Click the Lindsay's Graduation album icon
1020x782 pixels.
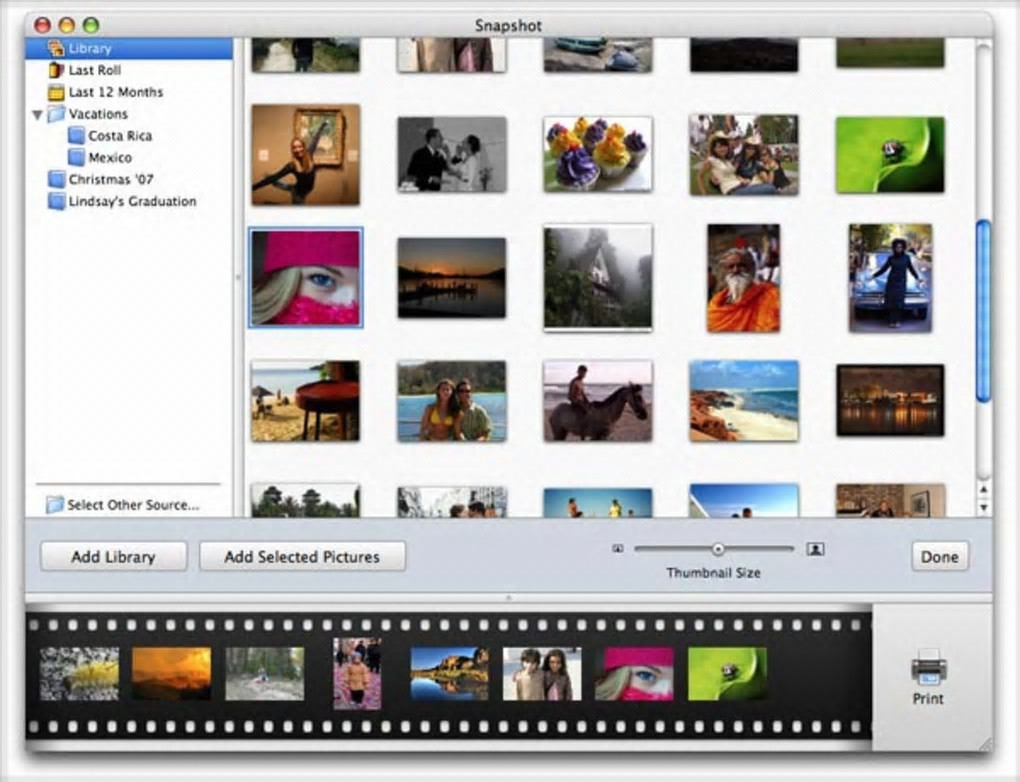coord(57,201)
